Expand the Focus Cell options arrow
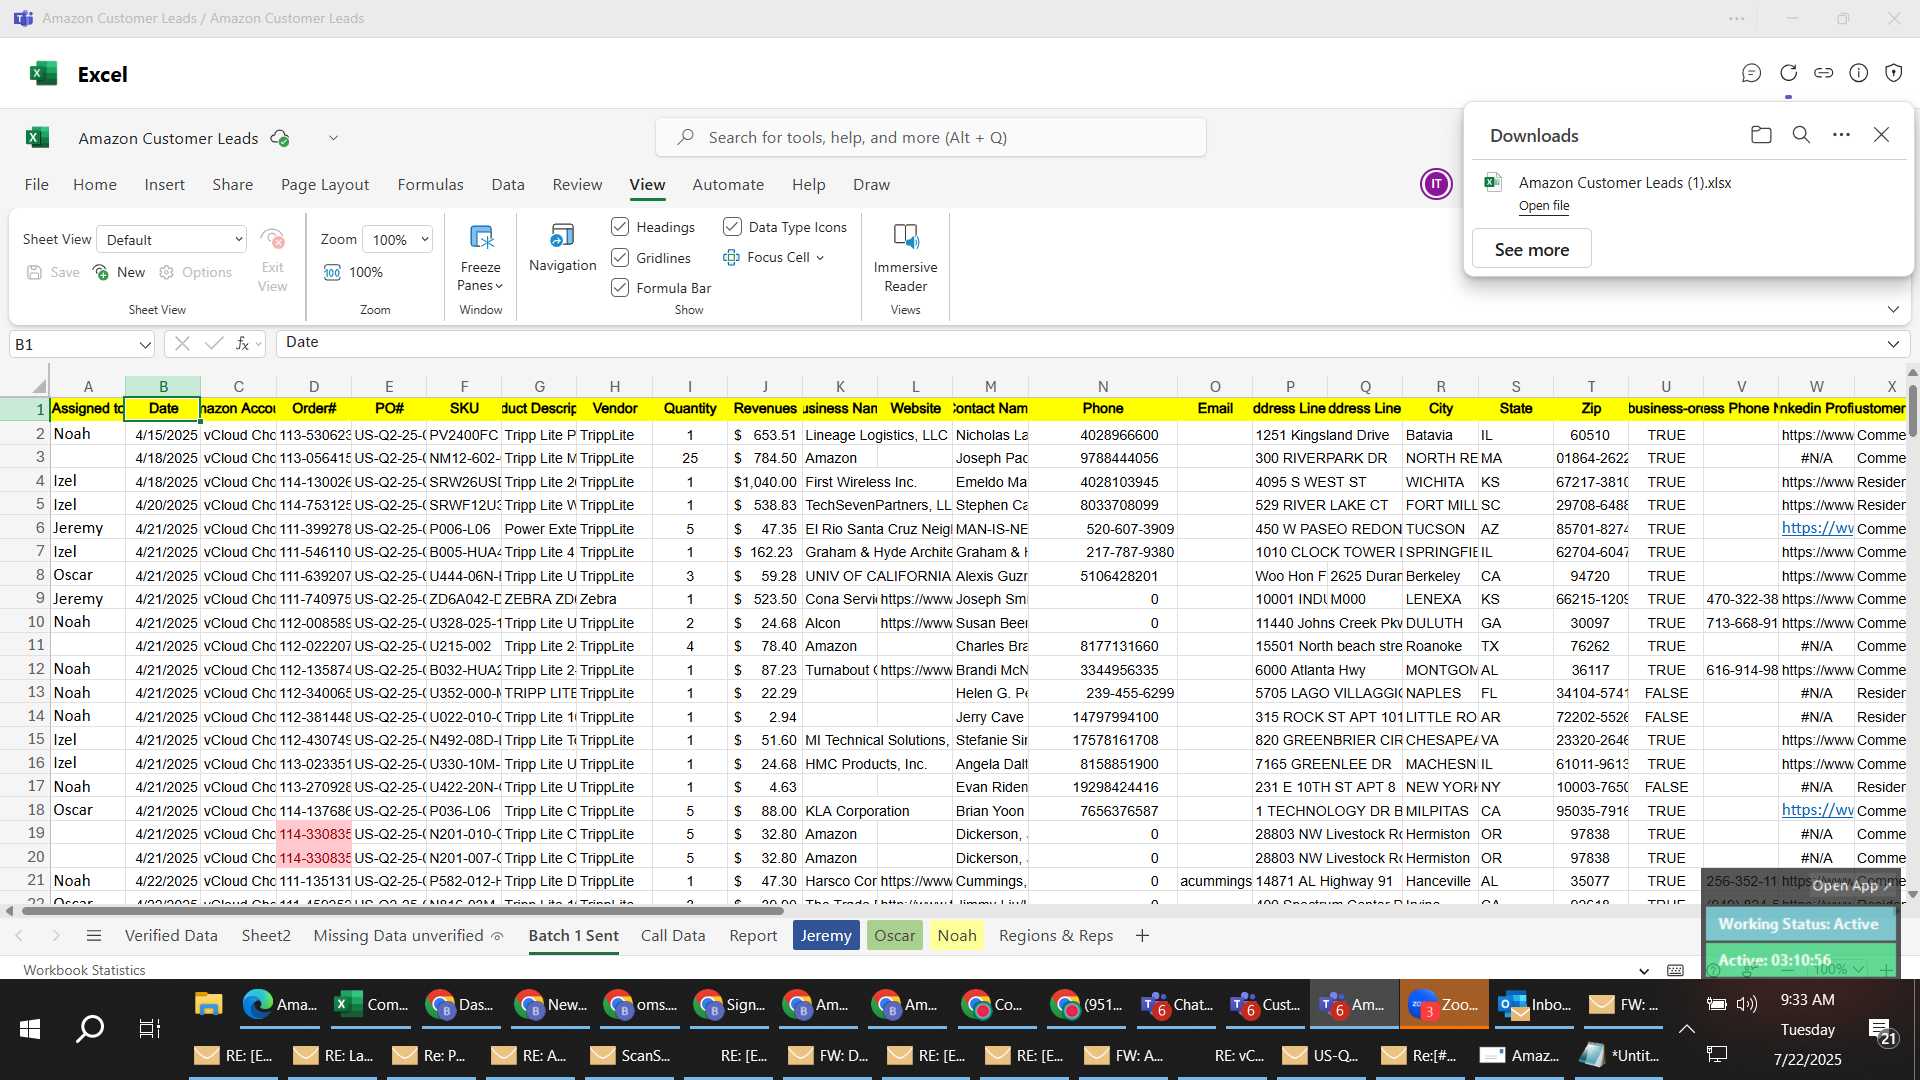Image resolution: width=1920 pixels, height=1080 pixels. 820,258
